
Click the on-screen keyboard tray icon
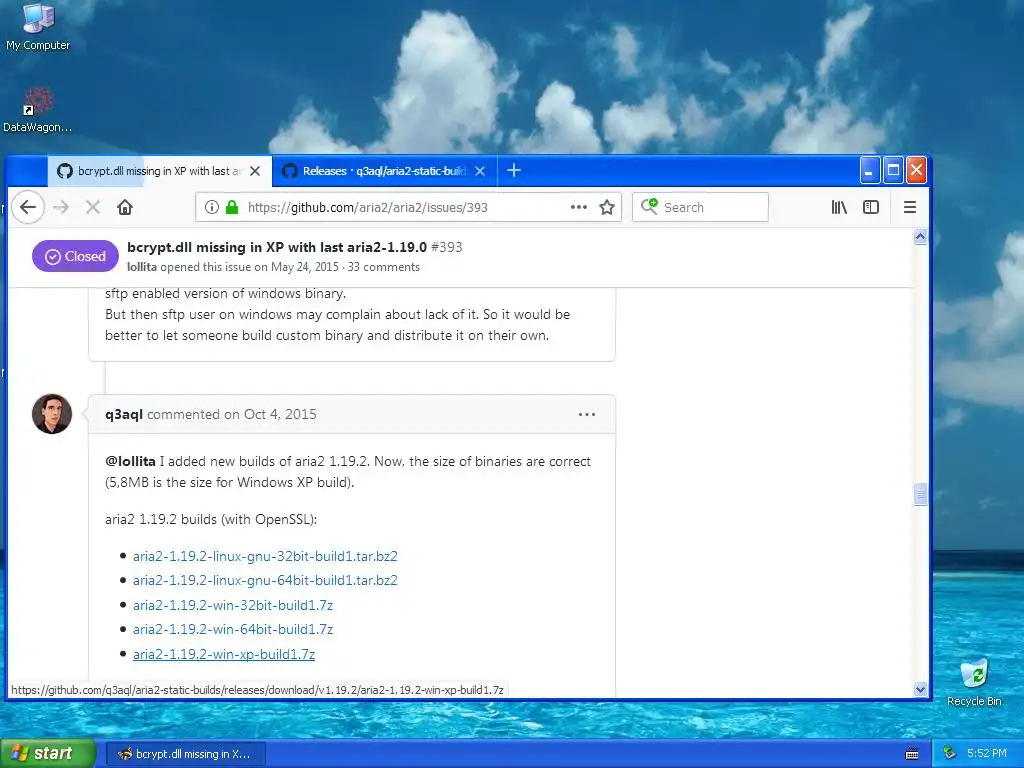pyautogui.click(x=912, y=754)
